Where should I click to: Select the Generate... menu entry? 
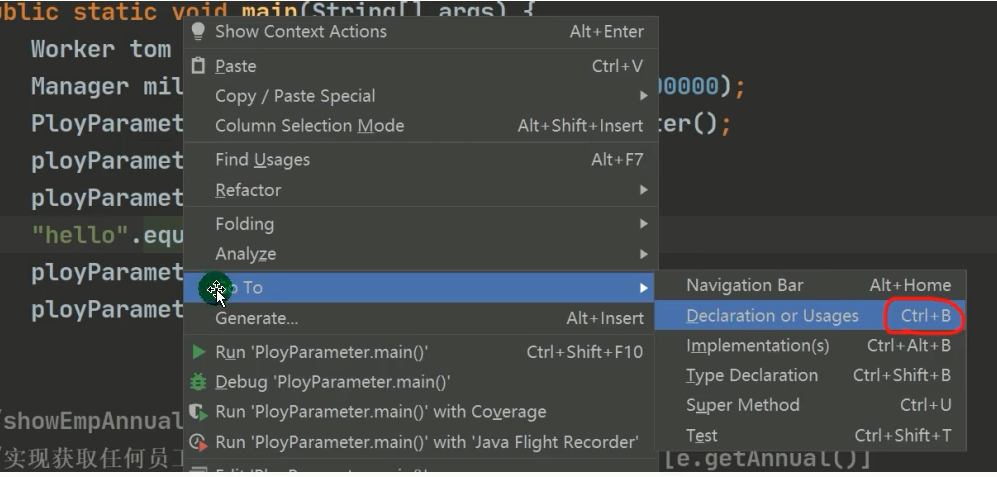(x=256, y=318)
